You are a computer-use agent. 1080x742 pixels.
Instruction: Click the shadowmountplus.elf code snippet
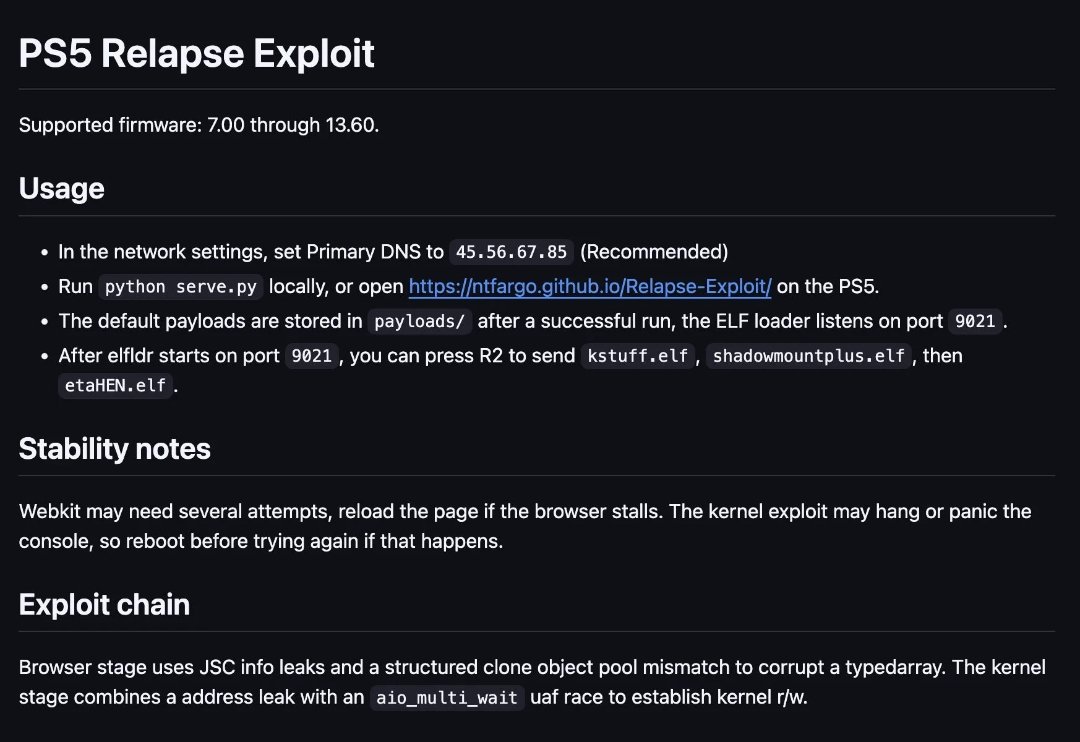point(809,356)
